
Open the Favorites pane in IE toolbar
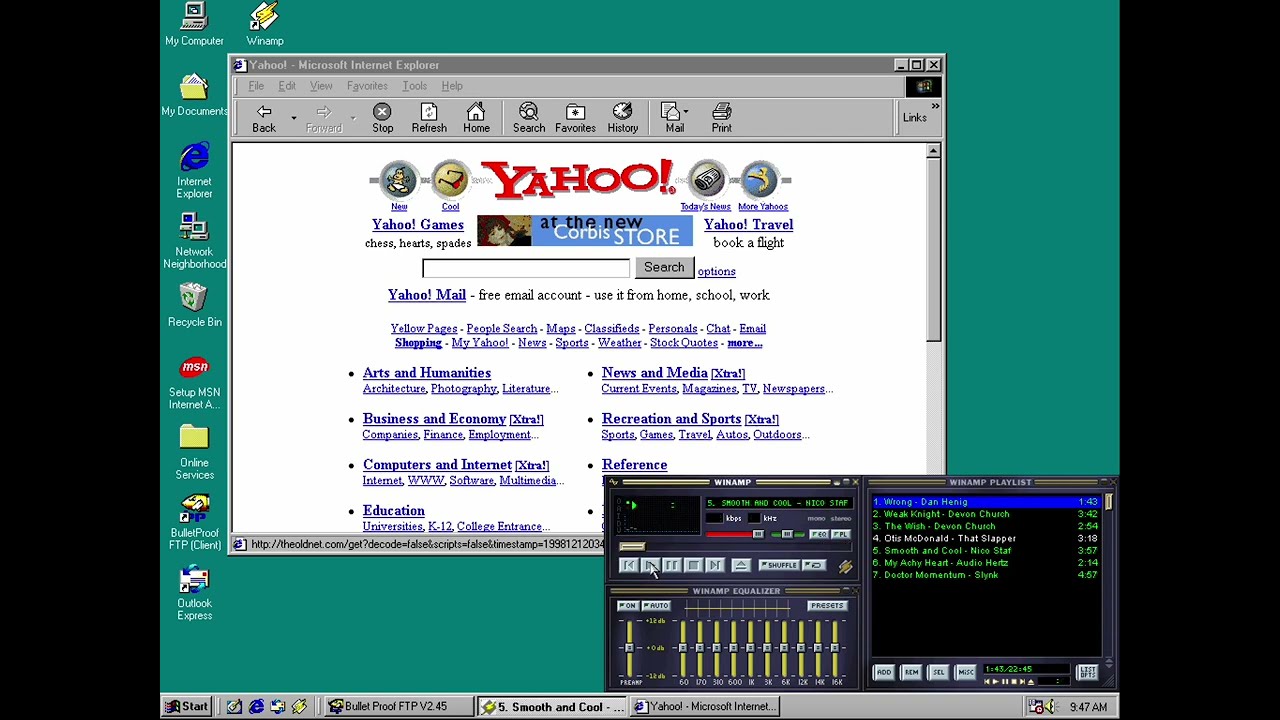(575, 118)
